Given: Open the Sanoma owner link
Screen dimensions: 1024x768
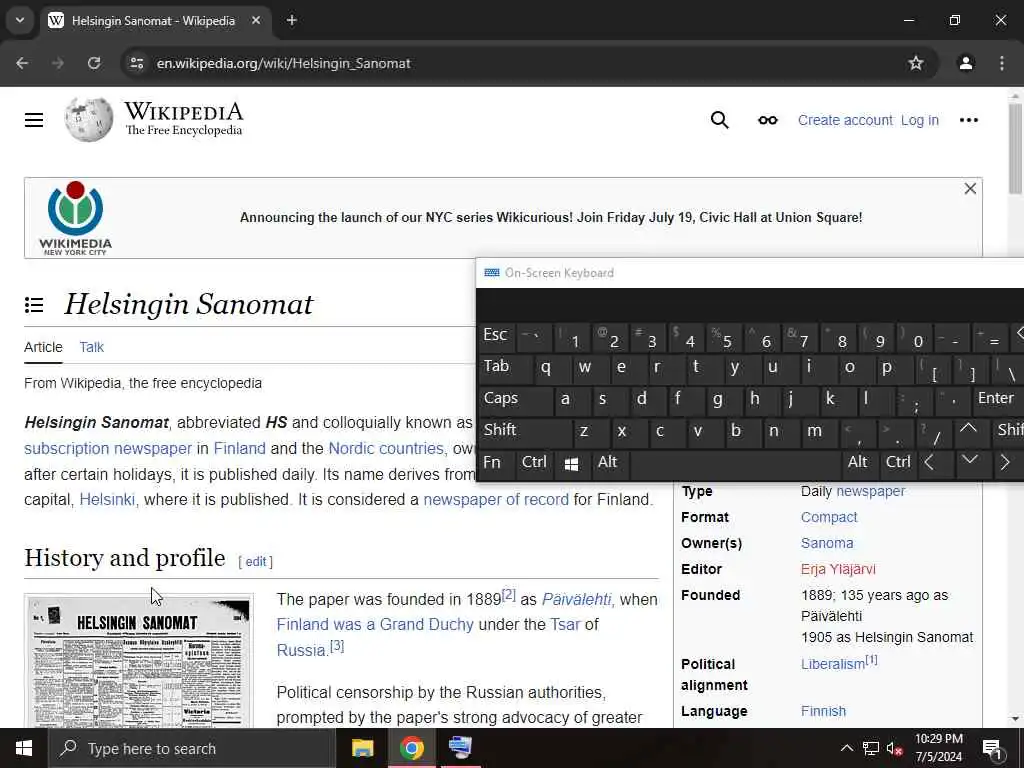Looking at the screenshot, I should (827, 543).
